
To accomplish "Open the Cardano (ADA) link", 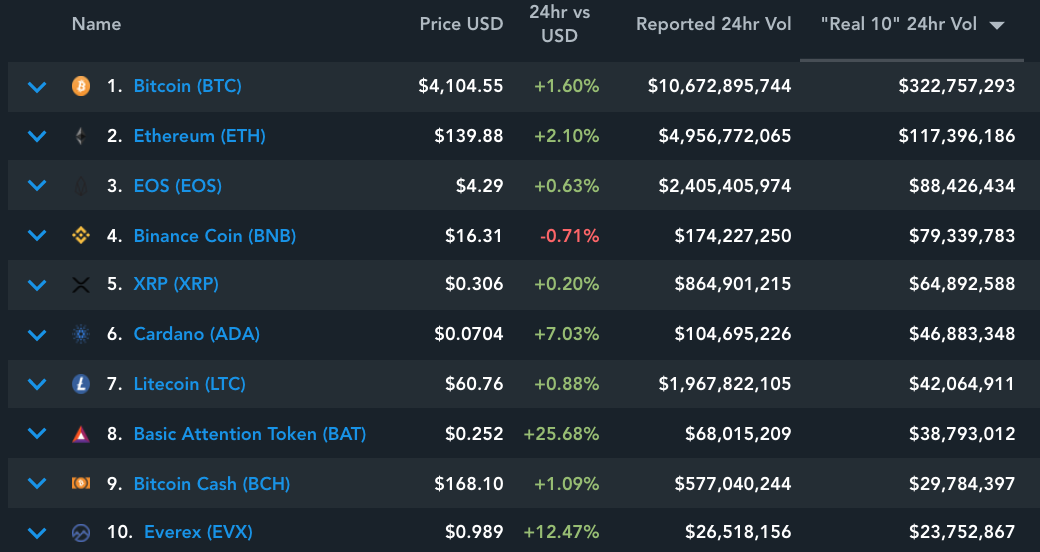I will pos(196,335).
